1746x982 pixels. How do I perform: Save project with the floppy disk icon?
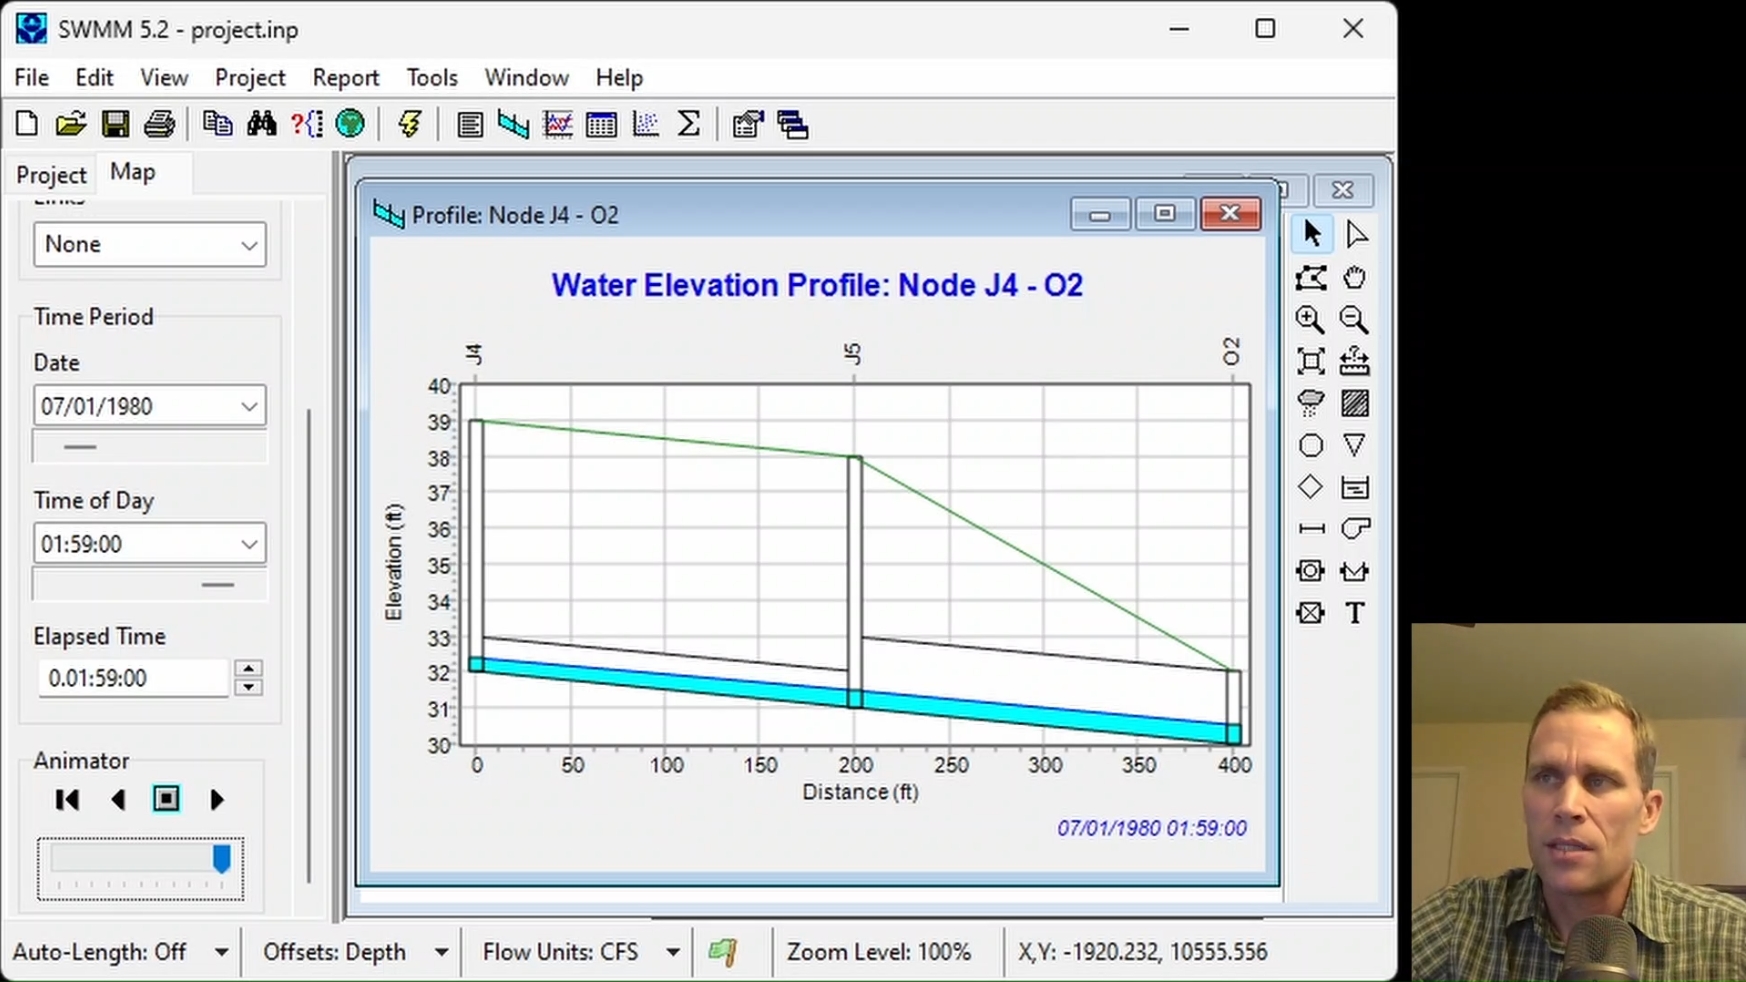115,124
